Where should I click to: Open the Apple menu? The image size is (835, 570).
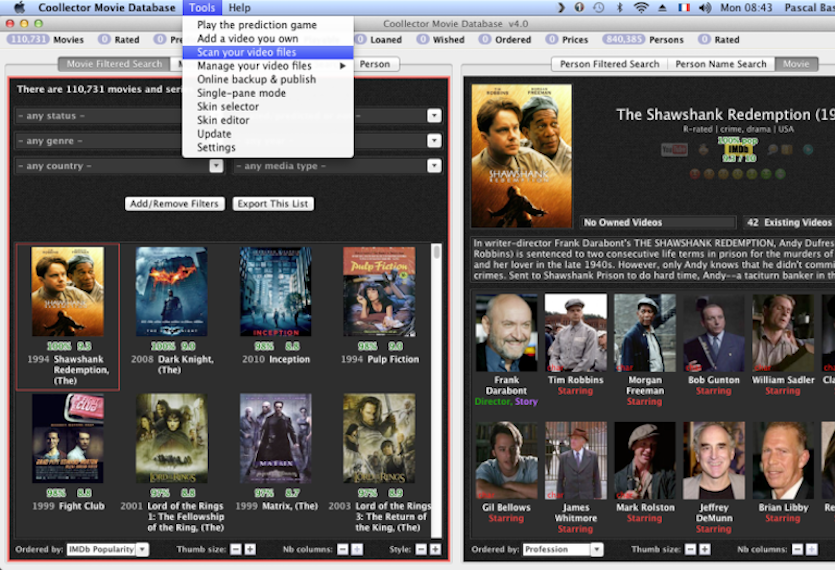tap(19, 7)
